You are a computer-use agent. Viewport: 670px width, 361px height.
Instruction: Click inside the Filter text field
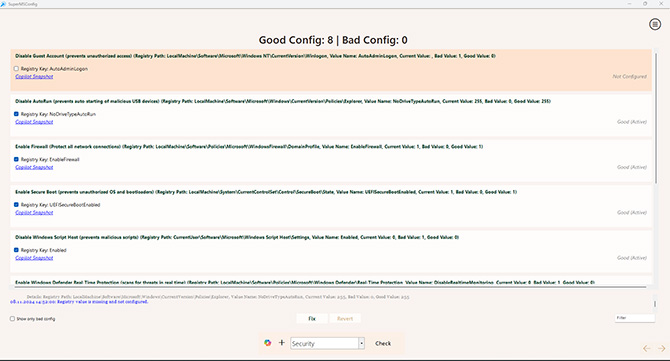point(635,318)
